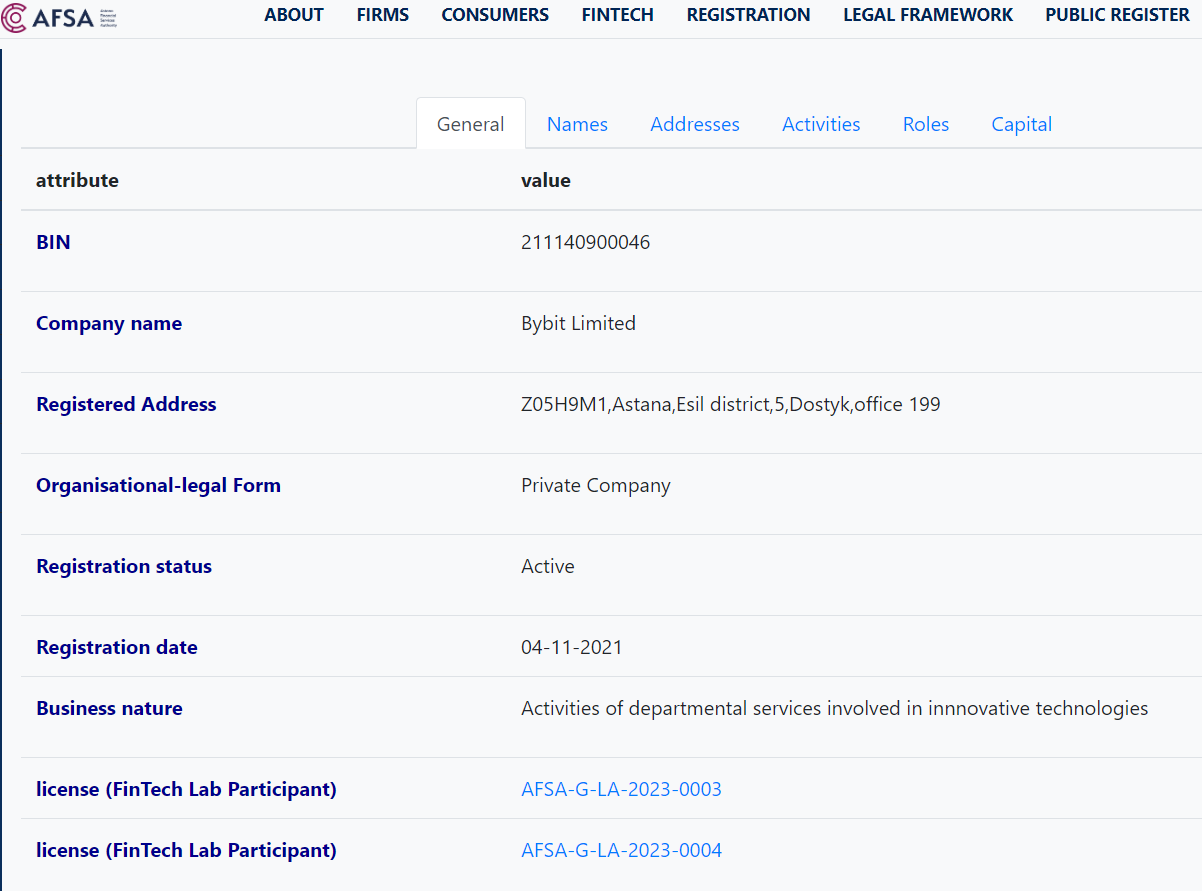The width and height of the screenshot is (1202, 891).
Task: Open license AFSA-G-LA-2023-0004 link
Action: [621, 850]
